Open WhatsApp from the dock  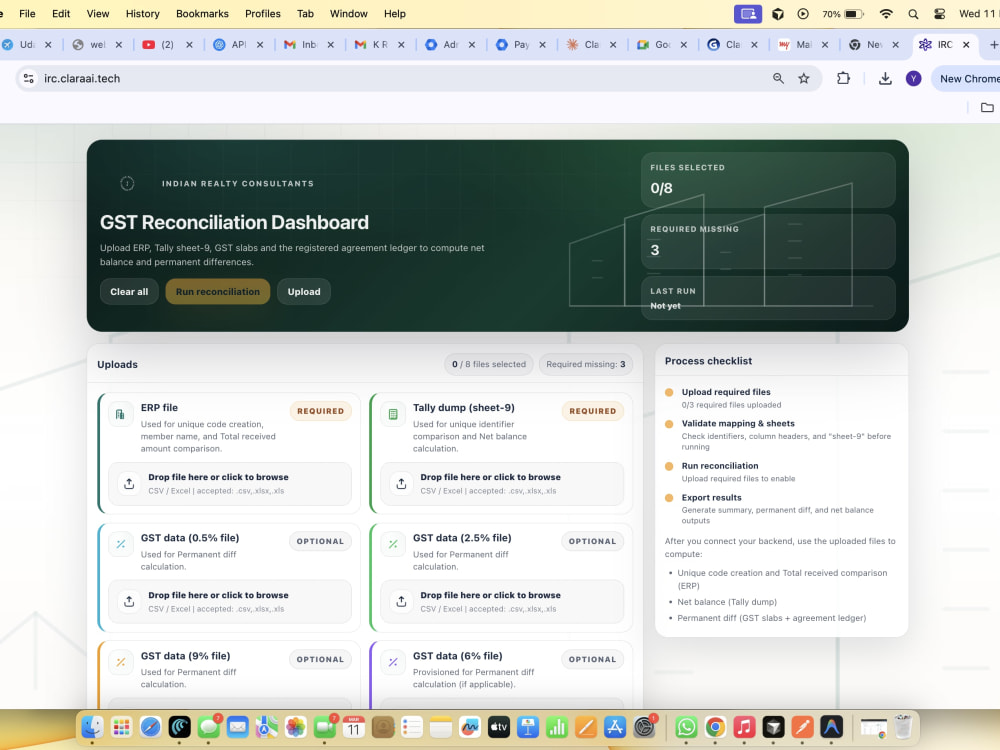(x=686, y=726)
